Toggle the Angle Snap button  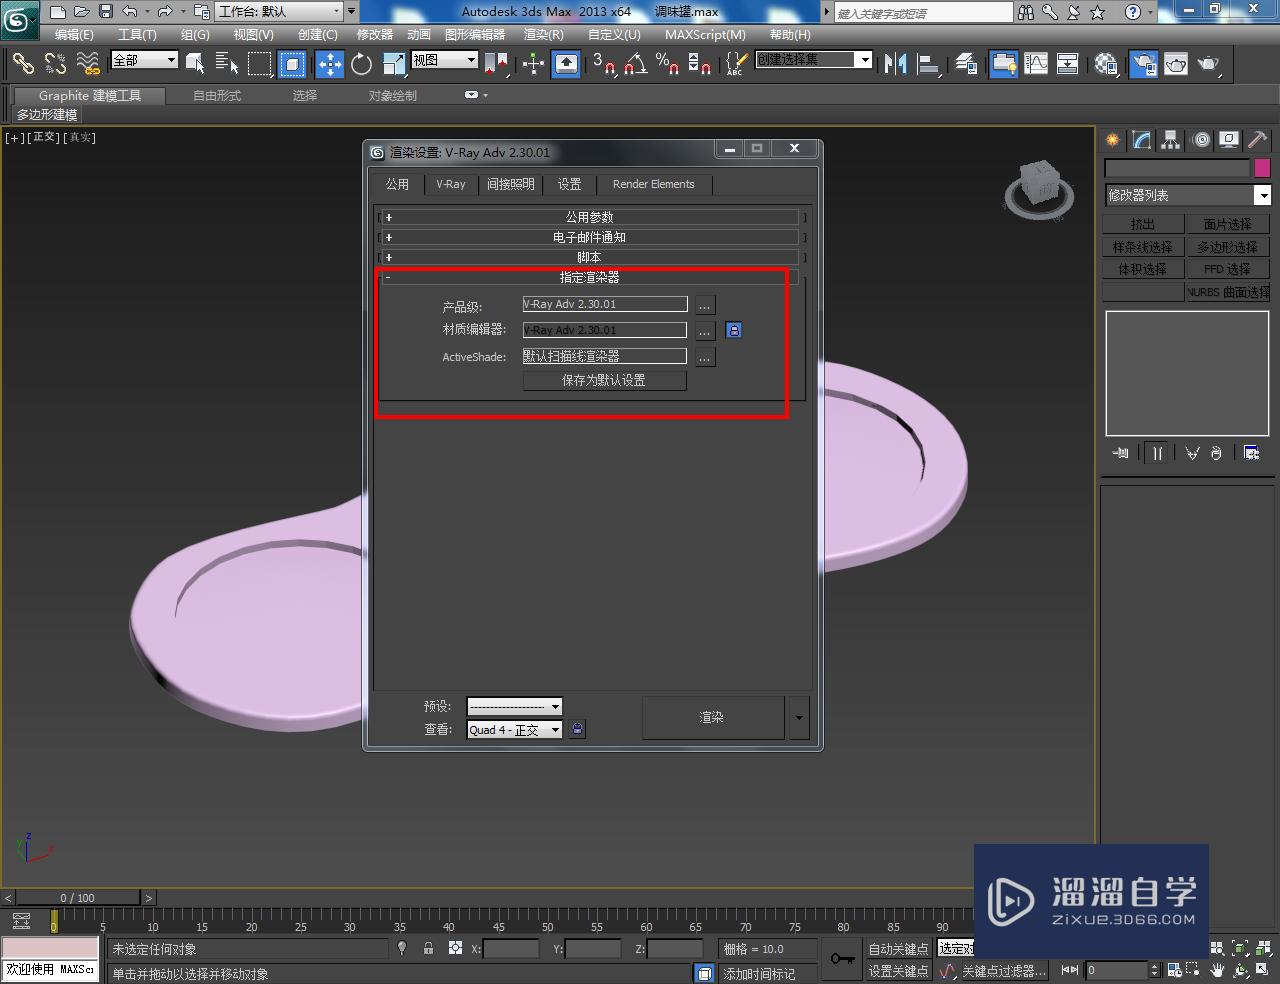[x=636, y=64]
